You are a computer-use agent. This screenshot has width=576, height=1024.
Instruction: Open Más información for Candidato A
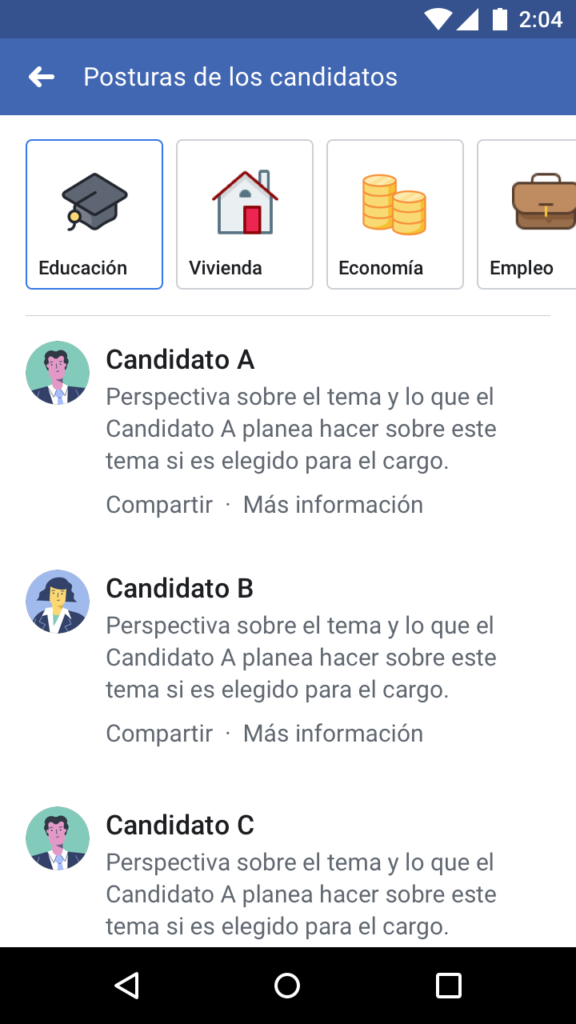coord(333,505)
